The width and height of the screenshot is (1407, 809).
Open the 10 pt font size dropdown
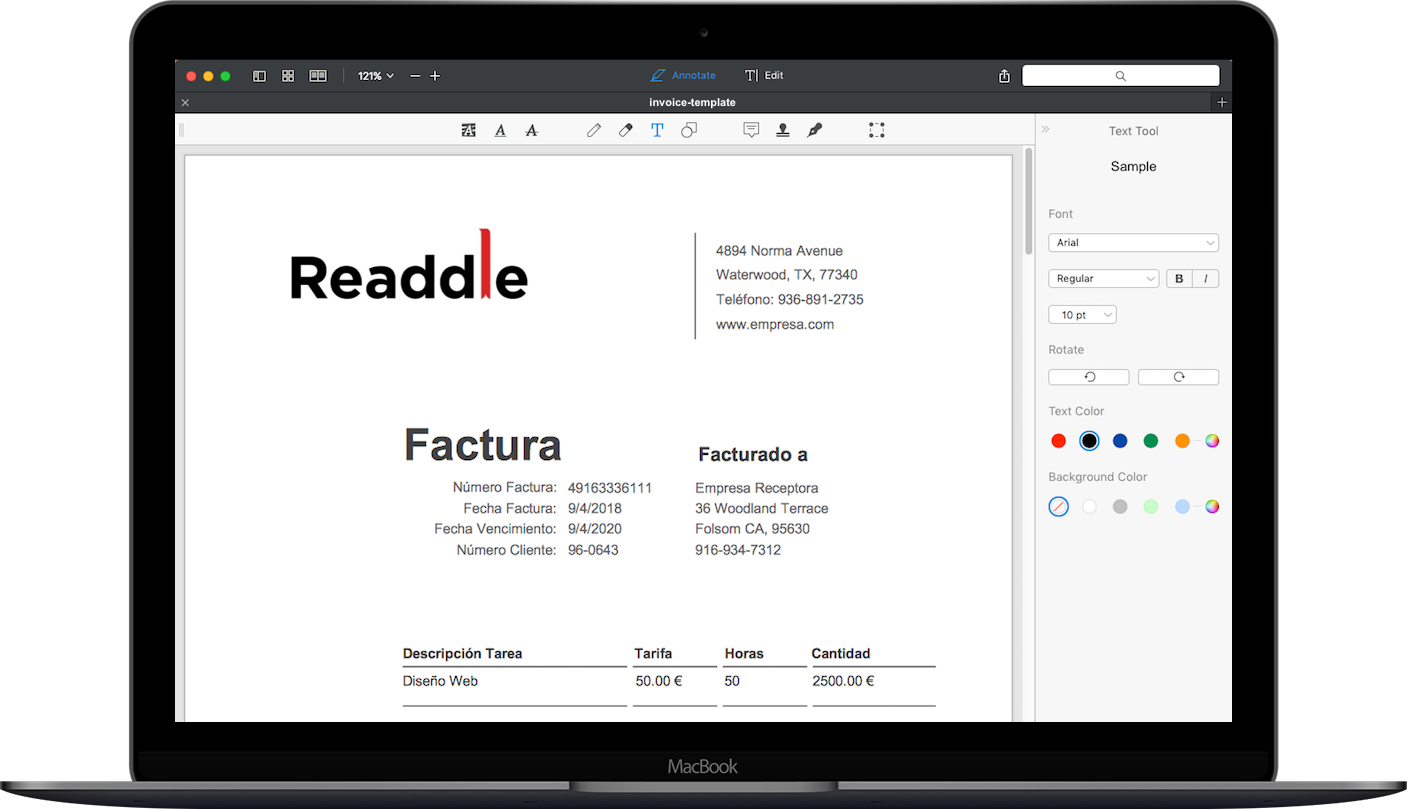click(1082, 315)
